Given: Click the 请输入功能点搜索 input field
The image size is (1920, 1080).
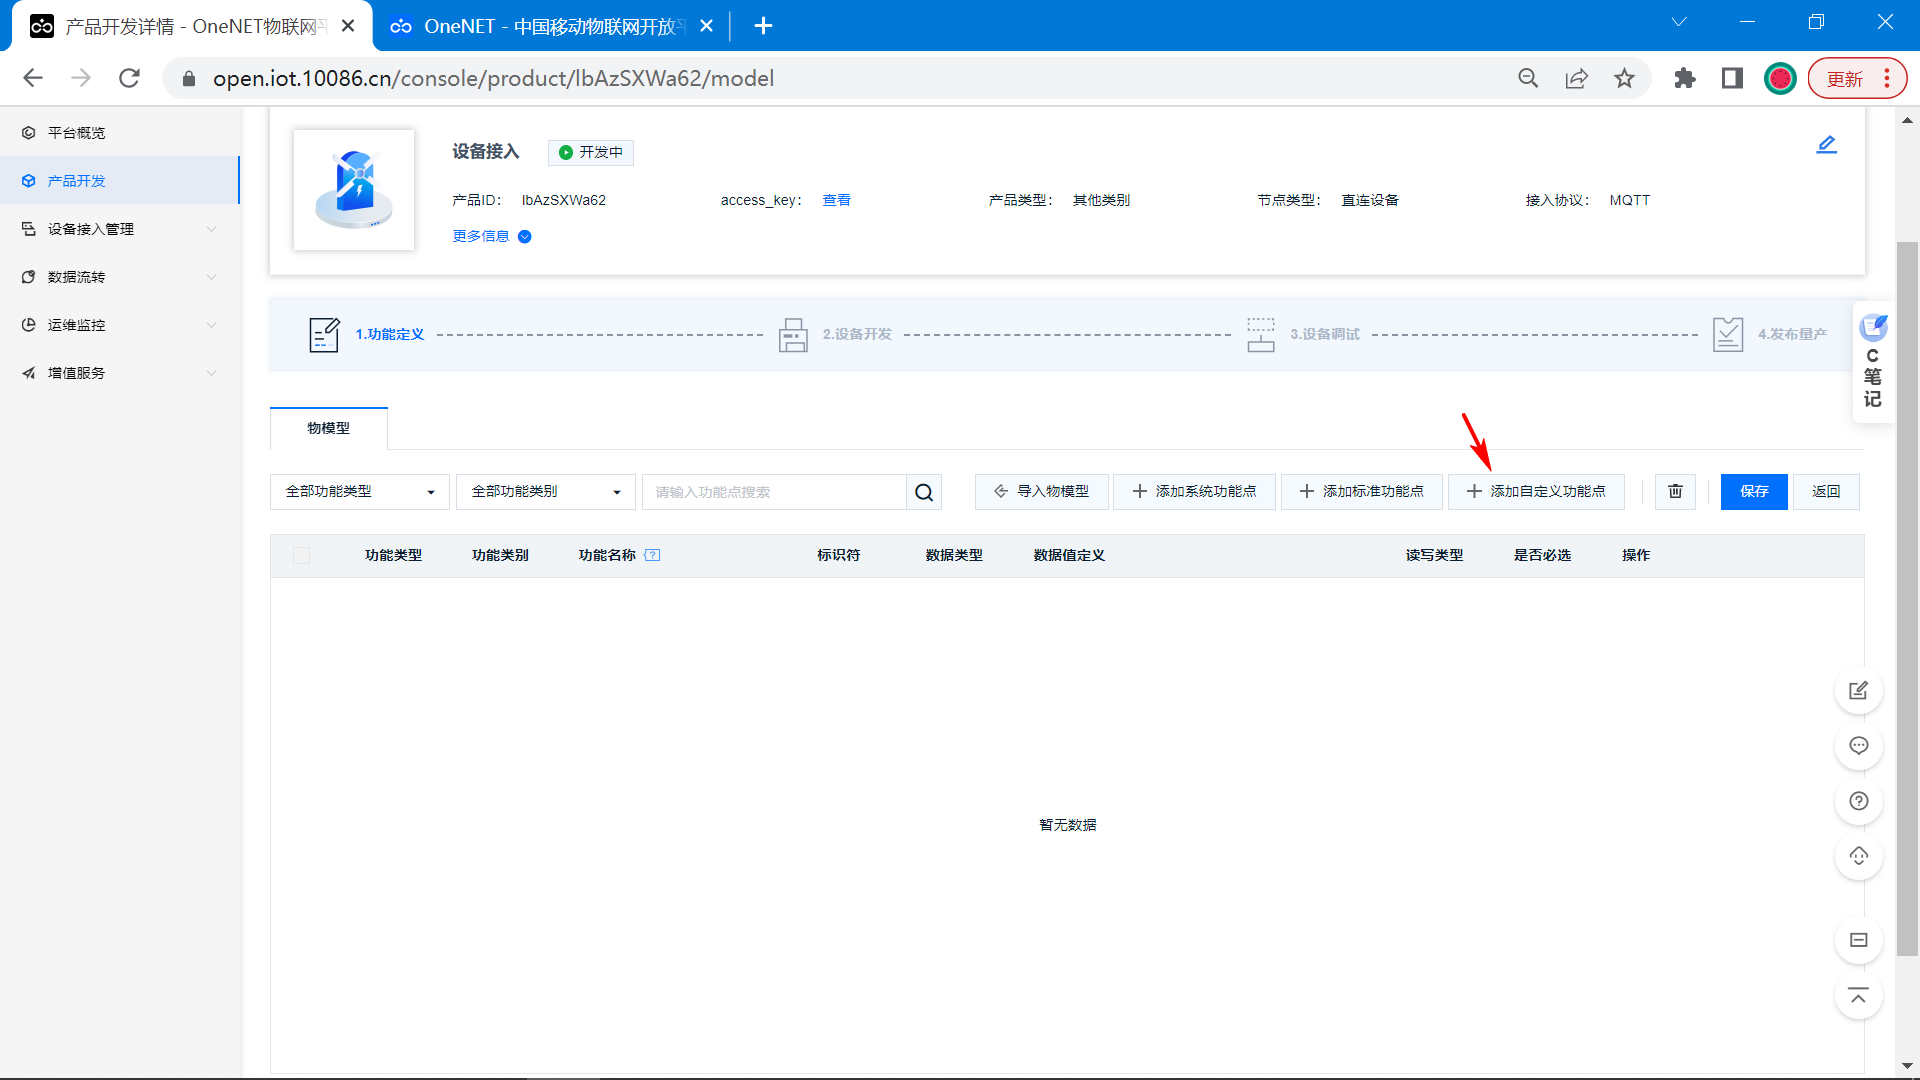Looking at the screenshot, I should point(773,492).
